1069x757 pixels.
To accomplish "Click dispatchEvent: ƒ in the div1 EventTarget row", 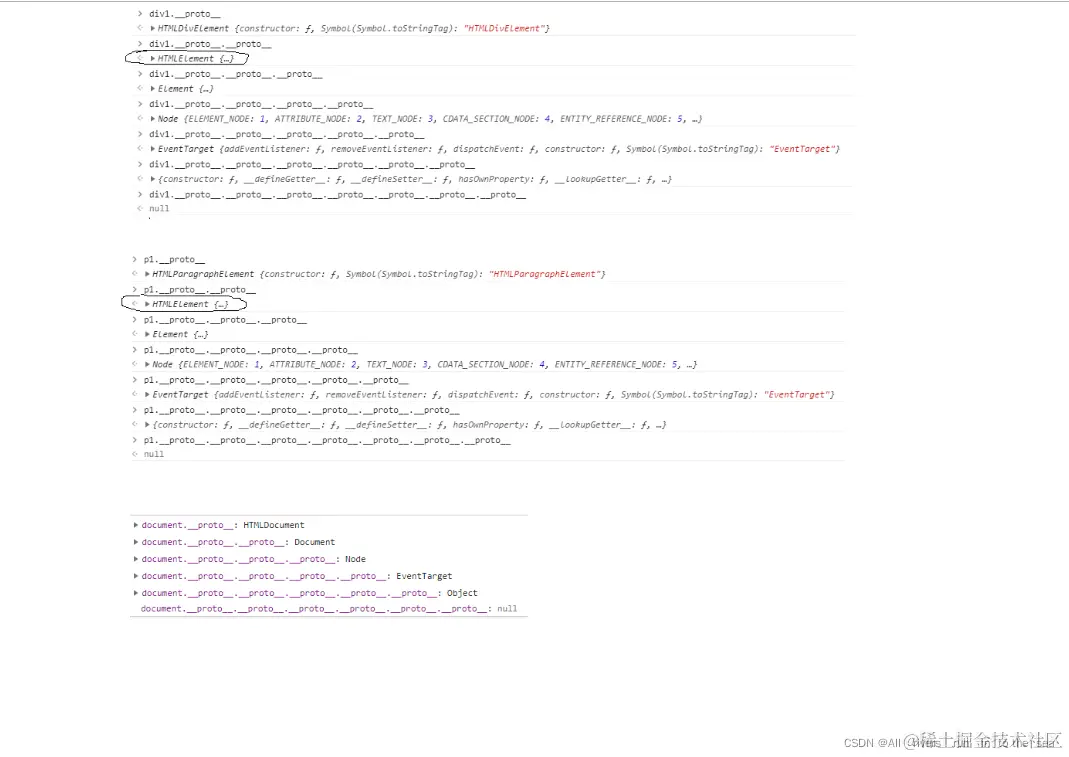I will coord(496,149).
